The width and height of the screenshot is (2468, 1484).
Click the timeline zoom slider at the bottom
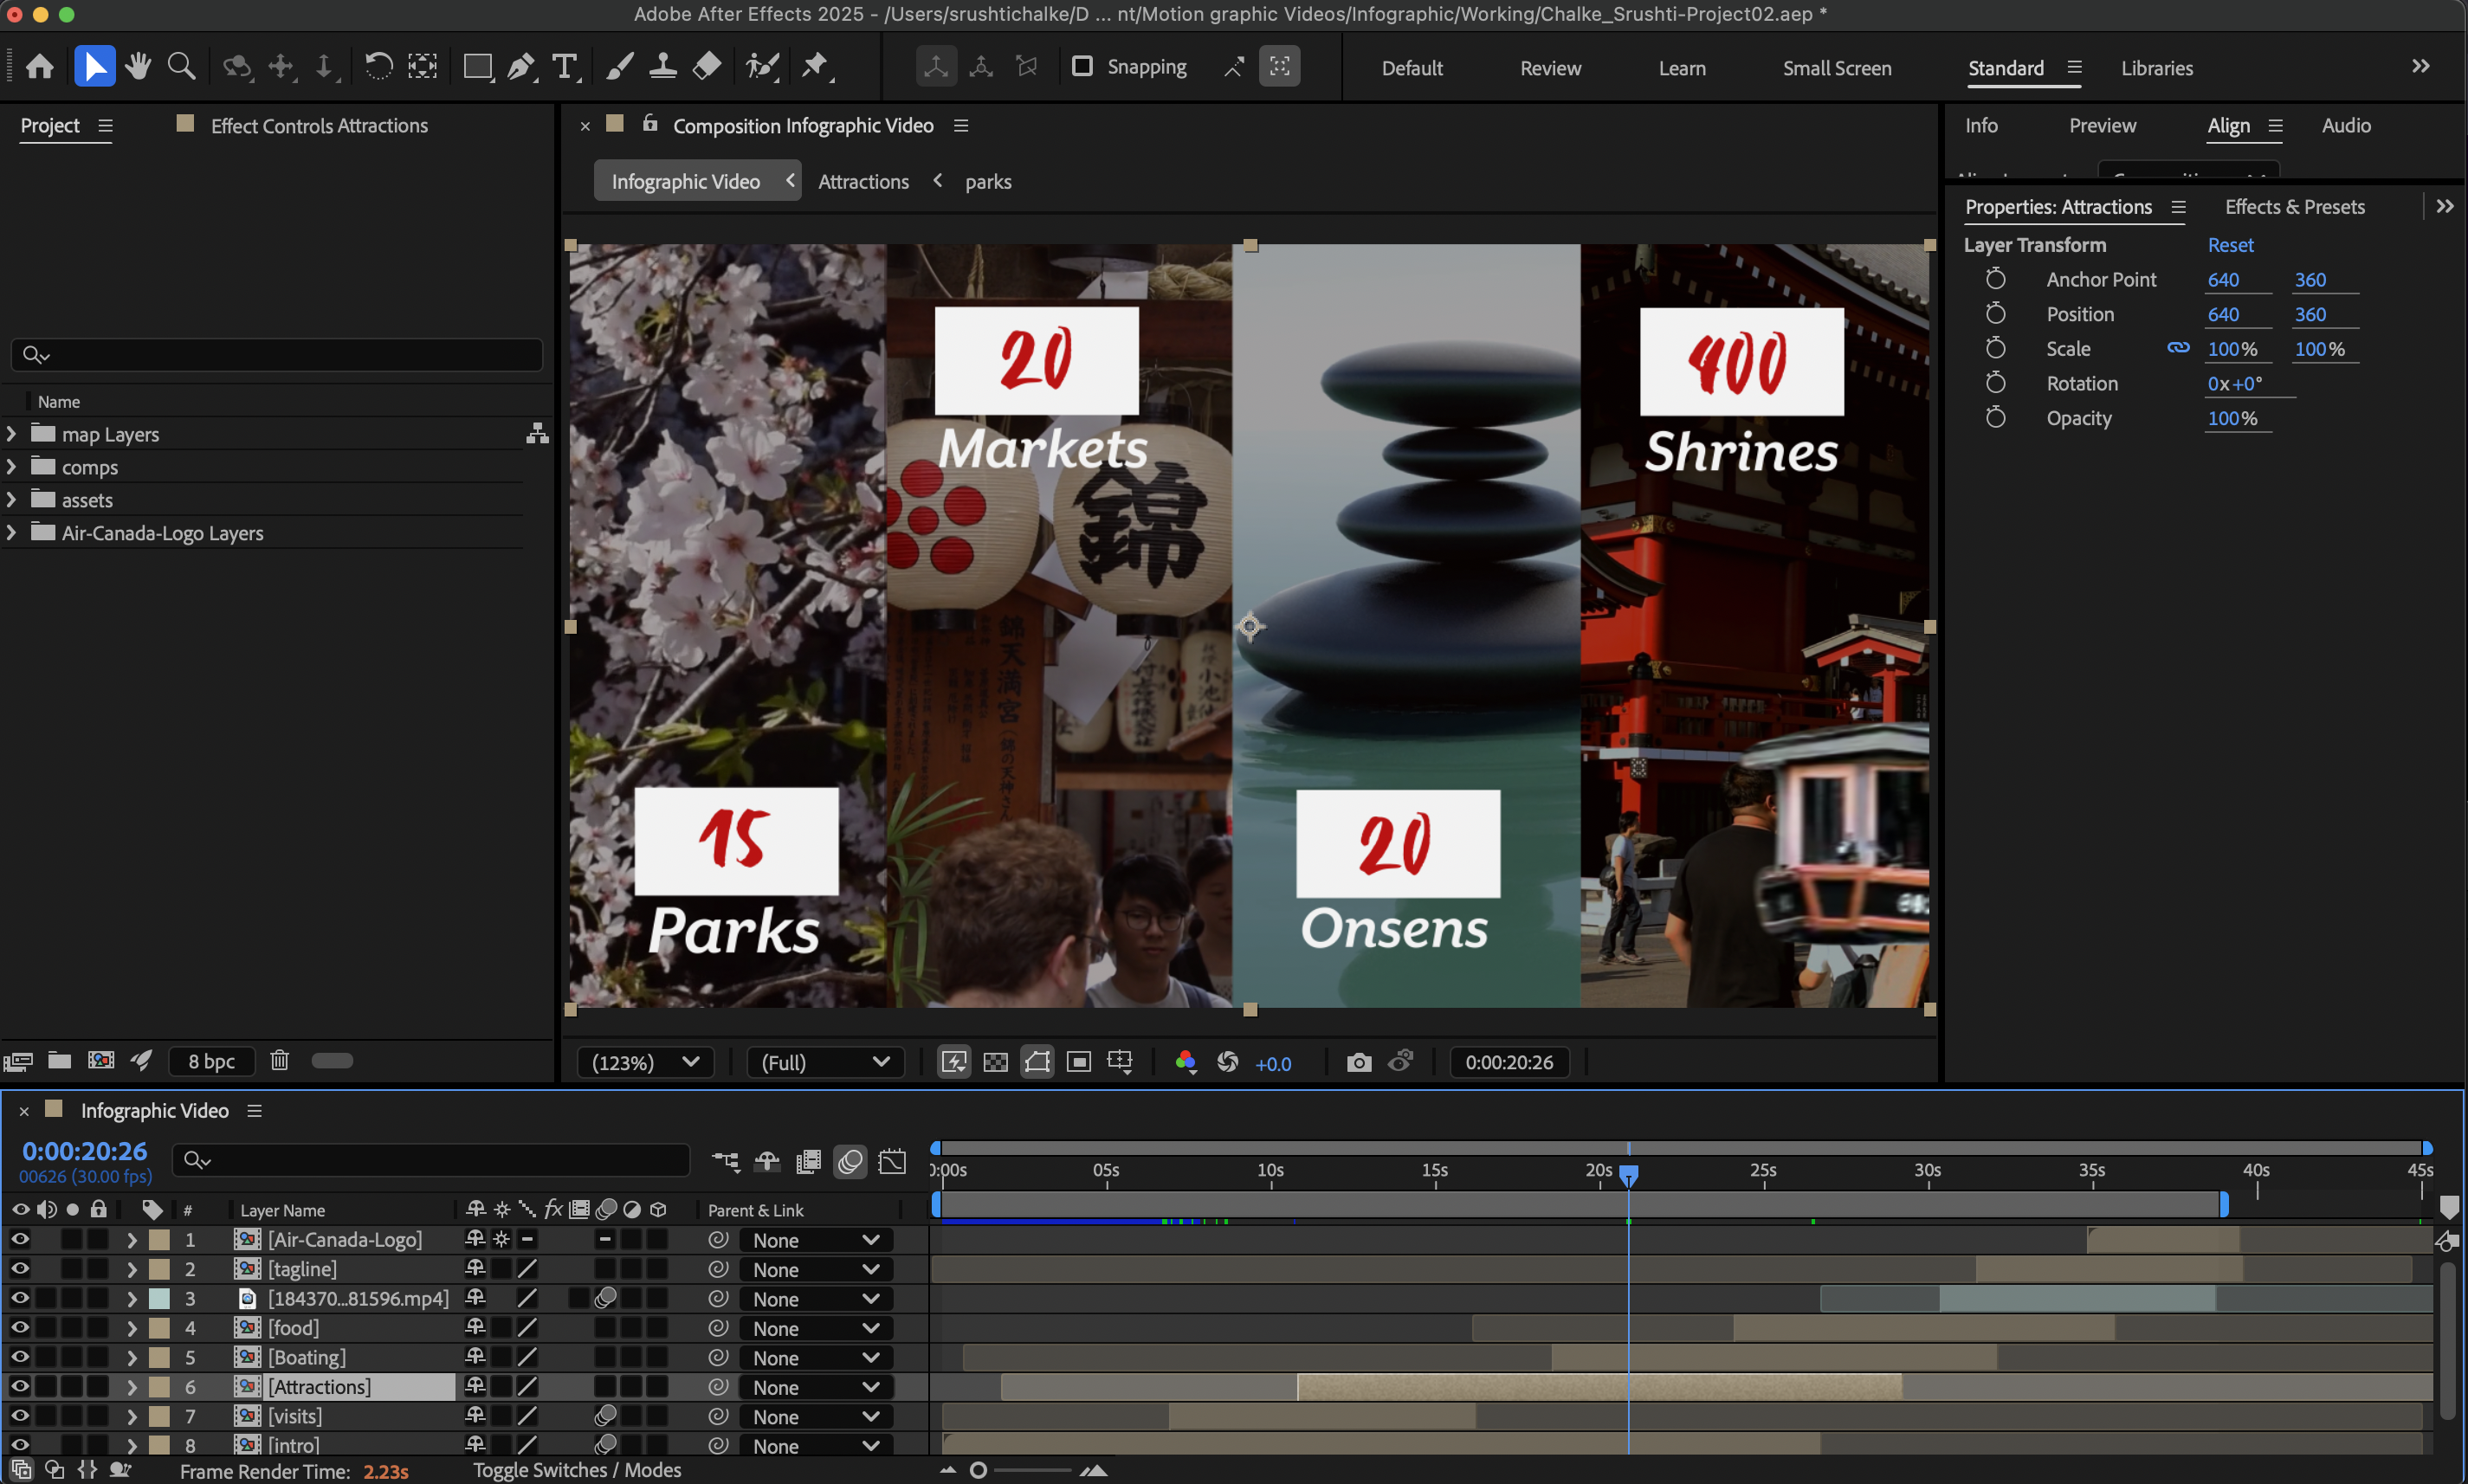[x=978, y=1470]
